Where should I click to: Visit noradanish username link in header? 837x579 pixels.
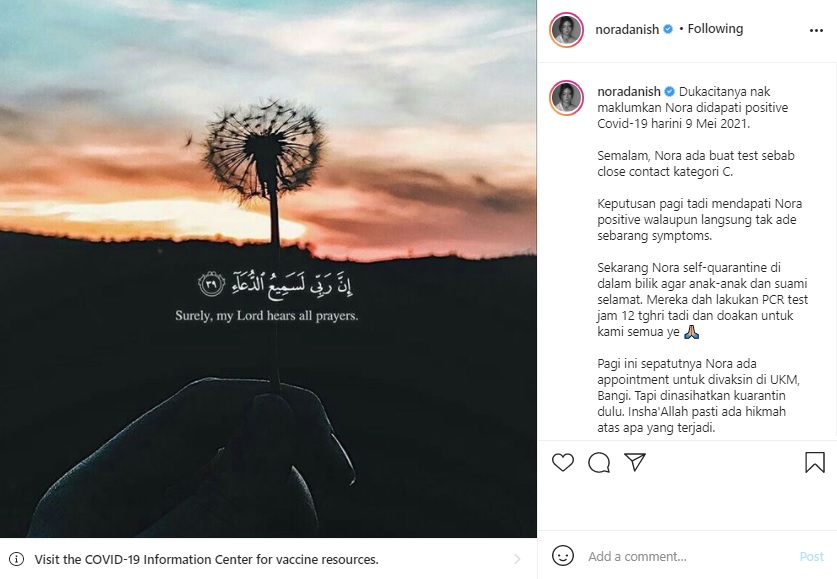coord(627,29)
